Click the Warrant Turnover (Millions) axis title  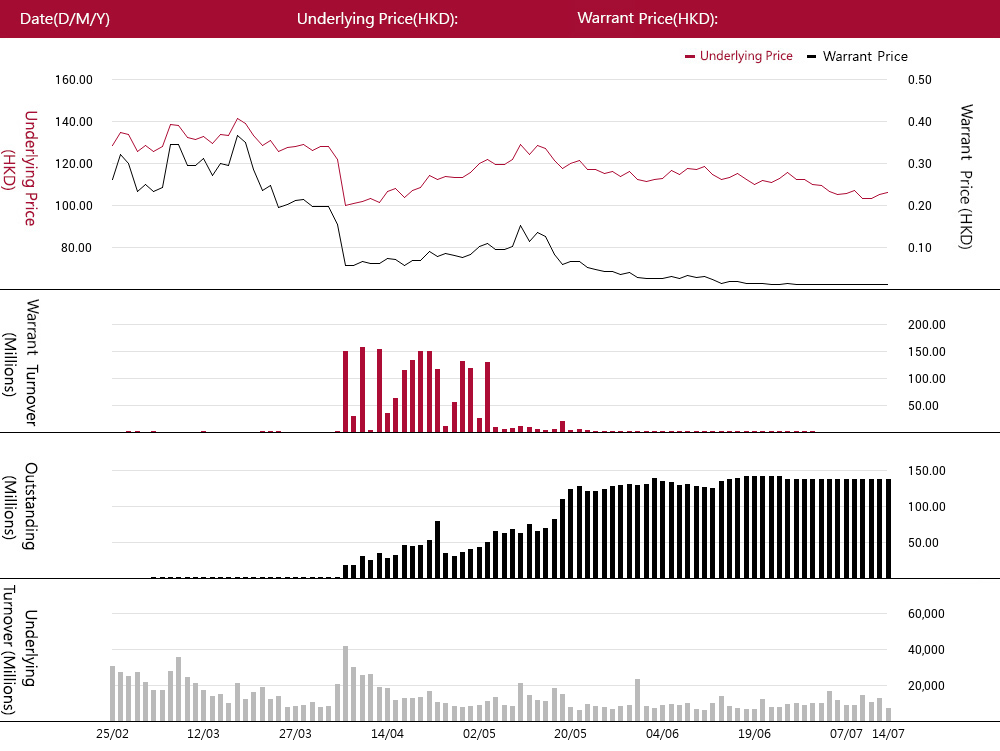pyautogui.click(x=19, y=362)
